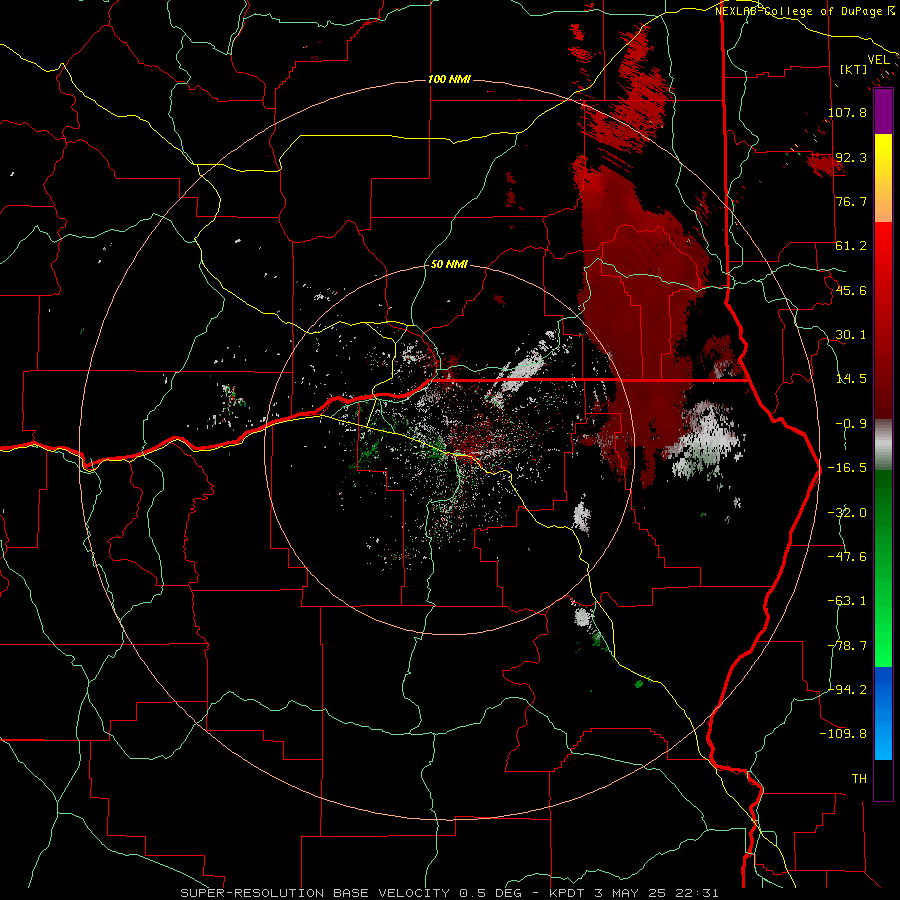Click the TH label on the scale
This screenshot has height=900, width=900.
pyautogui.click(x=859, y=779)
